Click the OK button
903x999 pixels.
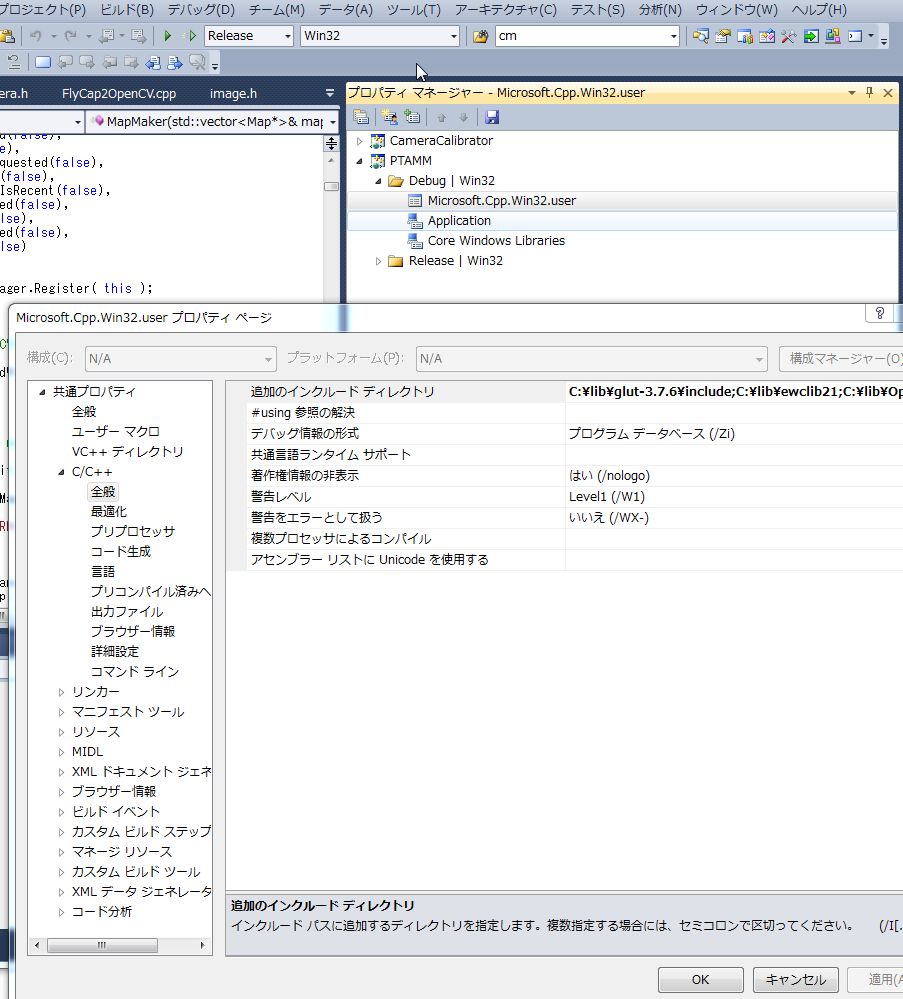700,979
